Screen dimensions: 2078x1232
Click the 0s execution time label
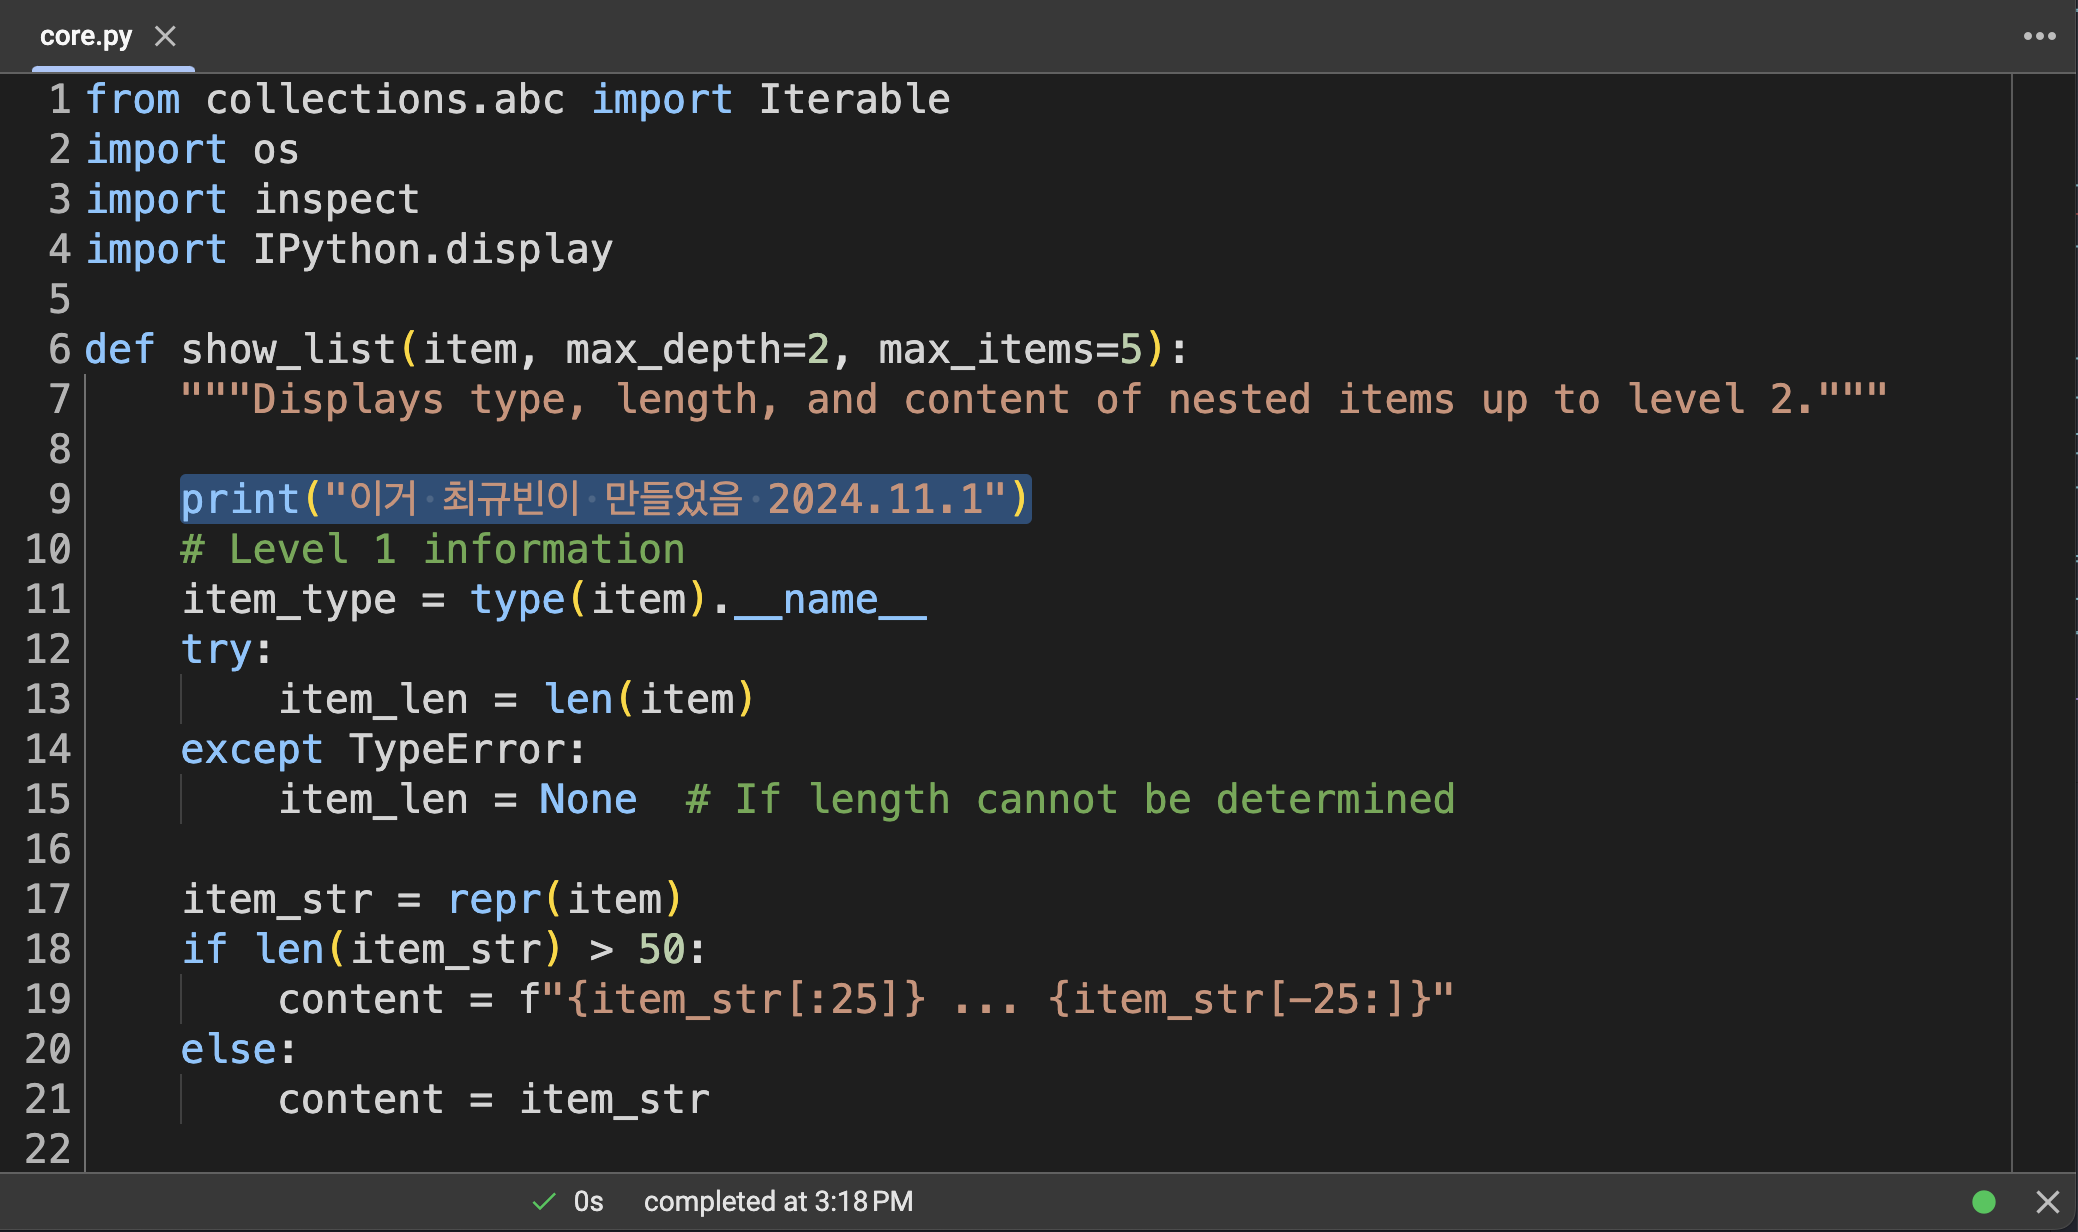[x=588, y=1201]
